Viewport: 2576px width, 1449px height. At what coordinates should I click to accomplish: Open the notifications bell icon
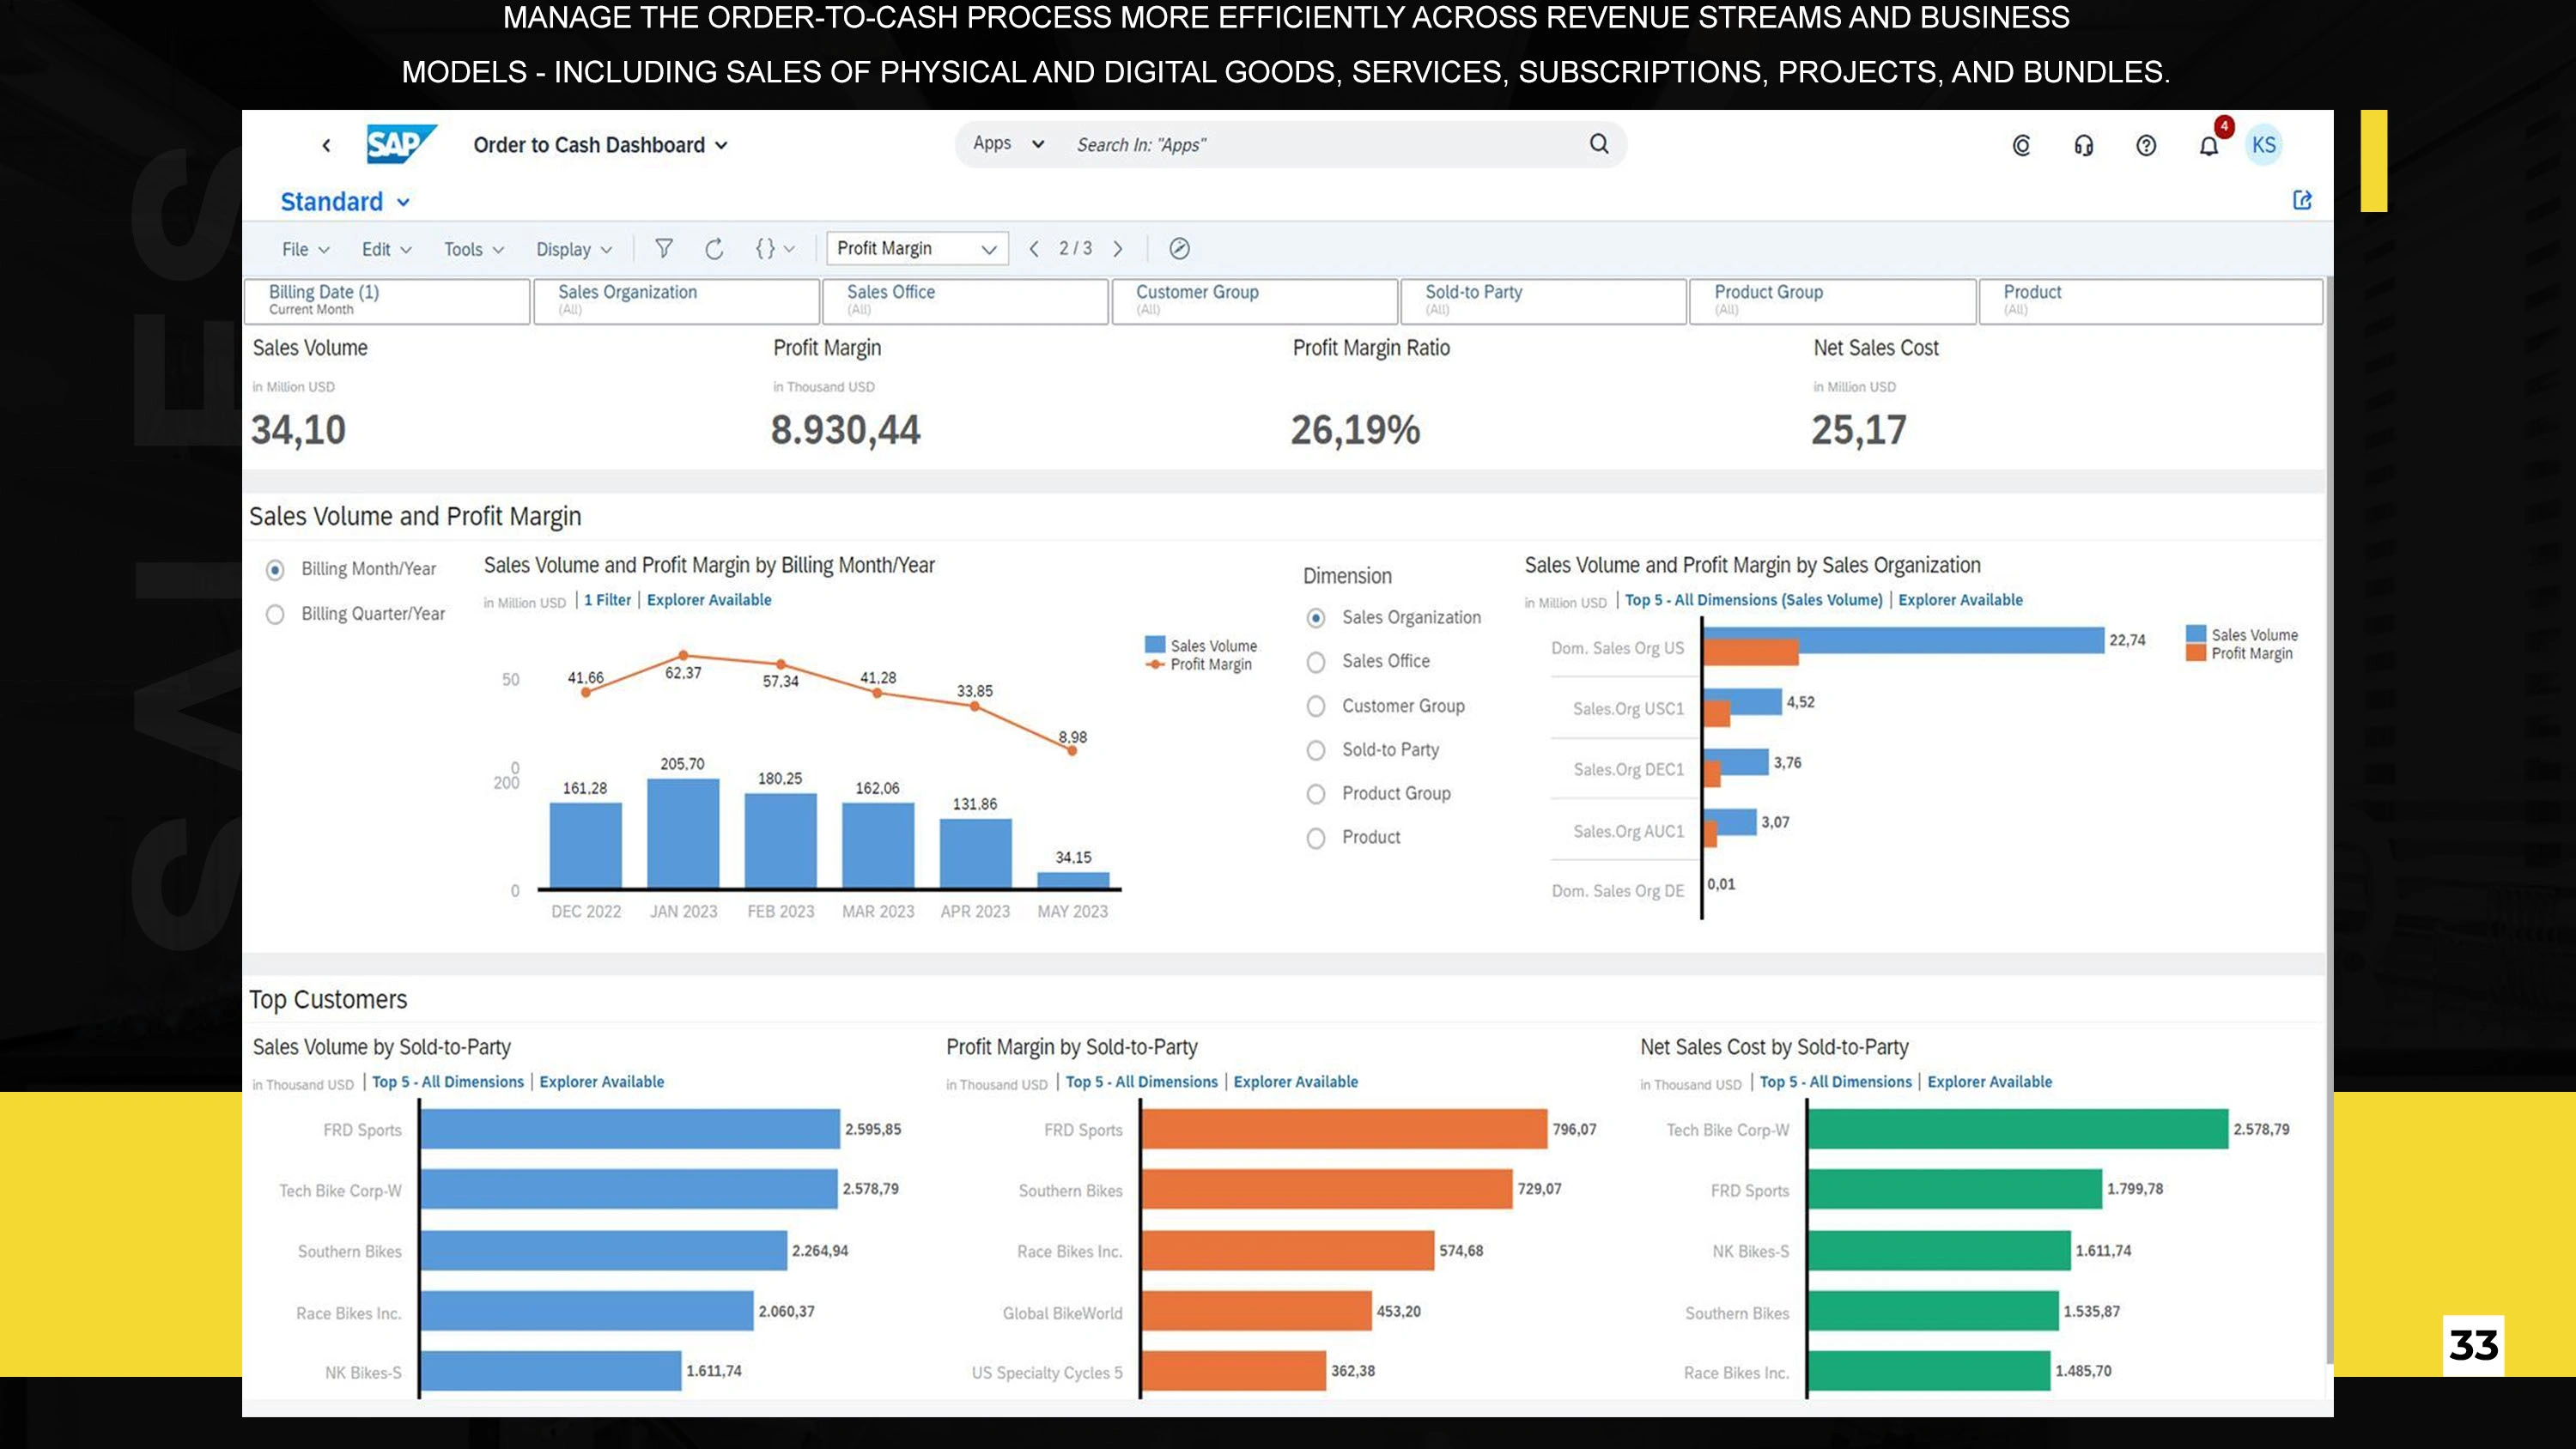(x=2208, y=146)
